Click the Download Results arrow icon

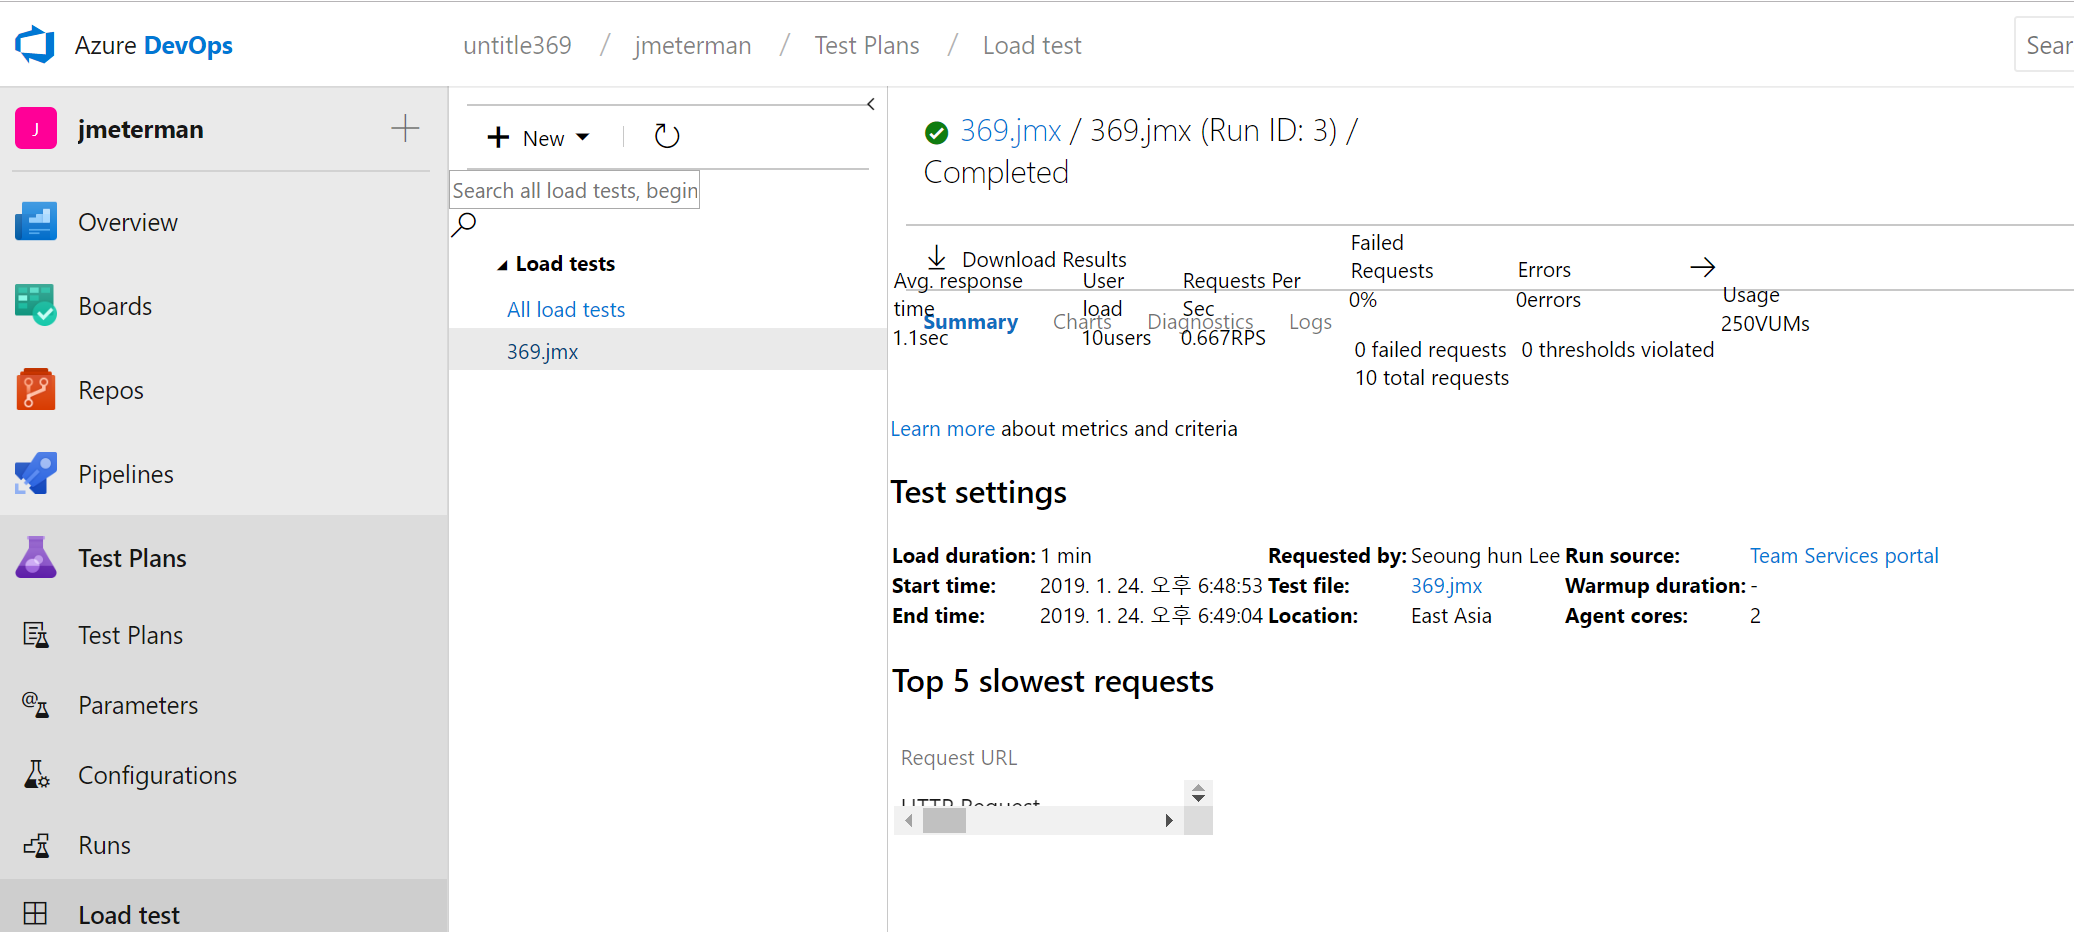pos(937,258)
